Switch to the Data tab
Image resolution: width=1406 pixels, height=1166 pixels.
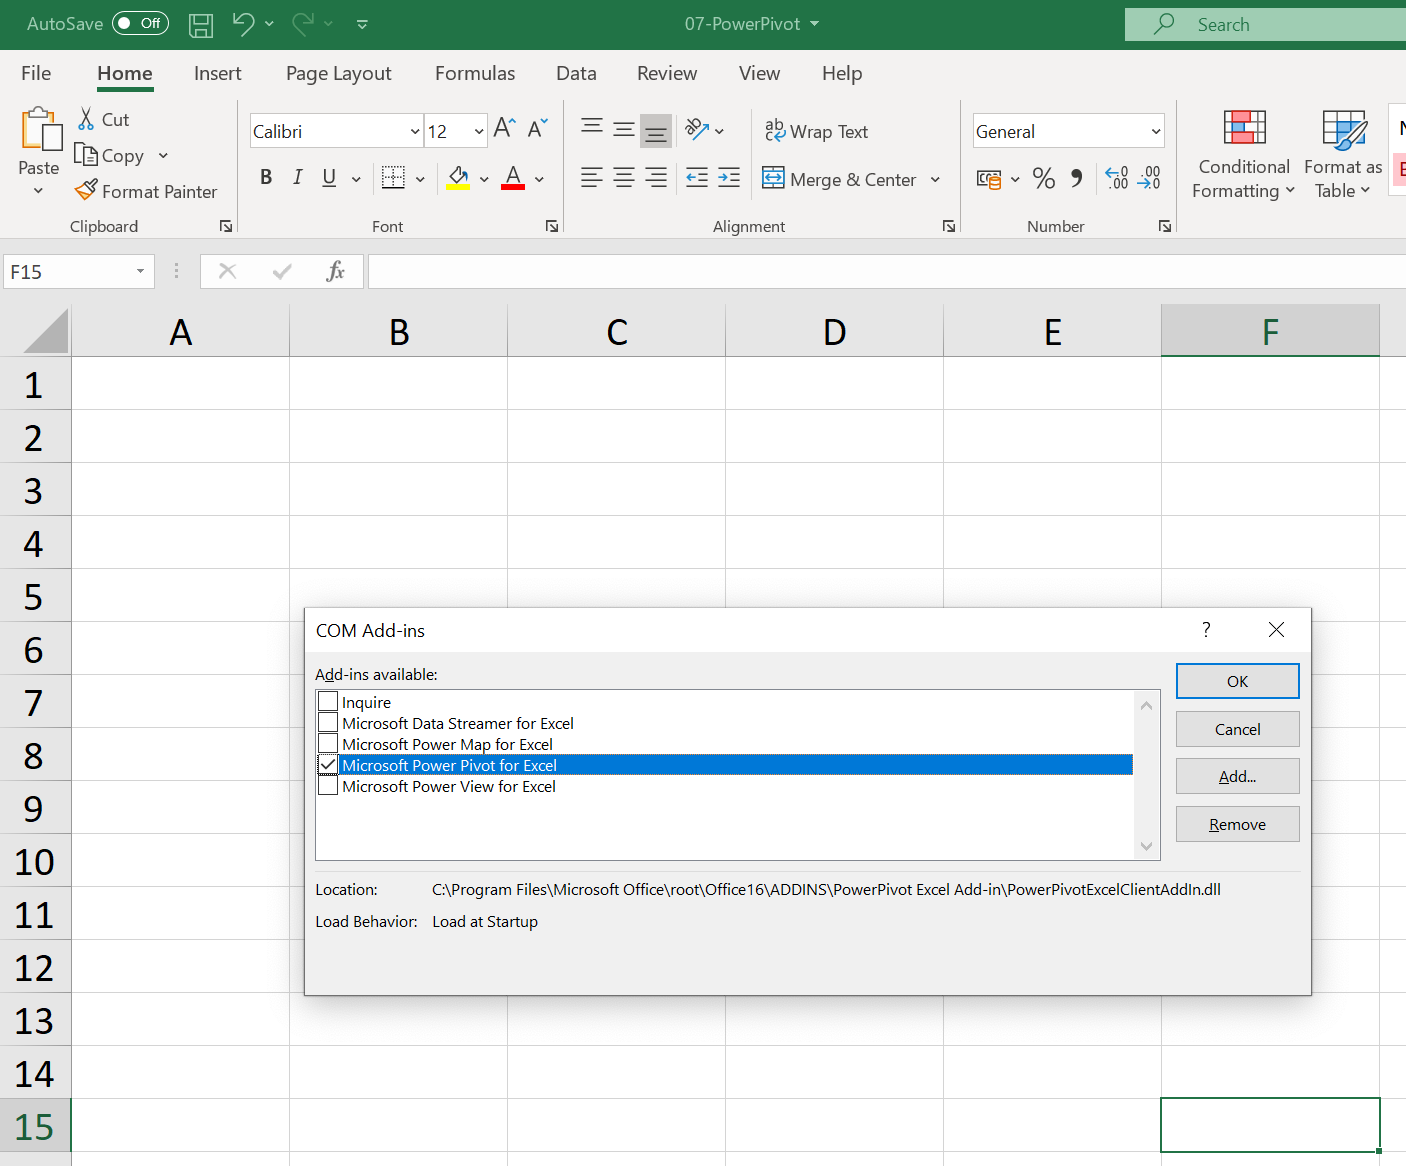(576, 73)
